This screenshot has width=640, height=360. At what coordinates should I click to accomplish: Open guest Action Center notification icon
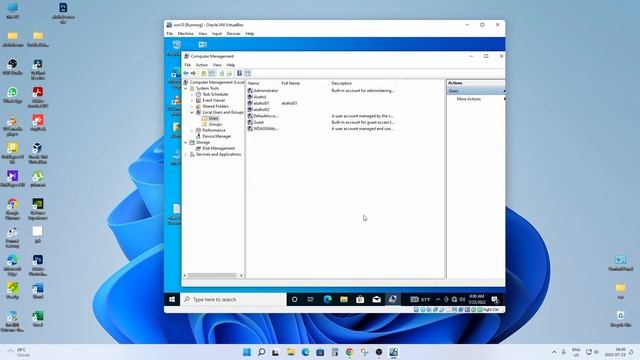(x=495, y=300)
